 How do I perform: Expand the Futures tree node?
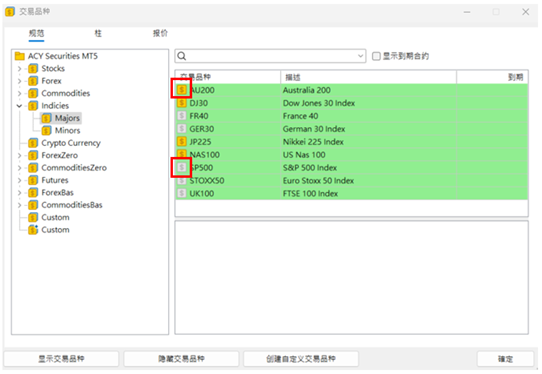pyautogui.click(x=19, y=180)
